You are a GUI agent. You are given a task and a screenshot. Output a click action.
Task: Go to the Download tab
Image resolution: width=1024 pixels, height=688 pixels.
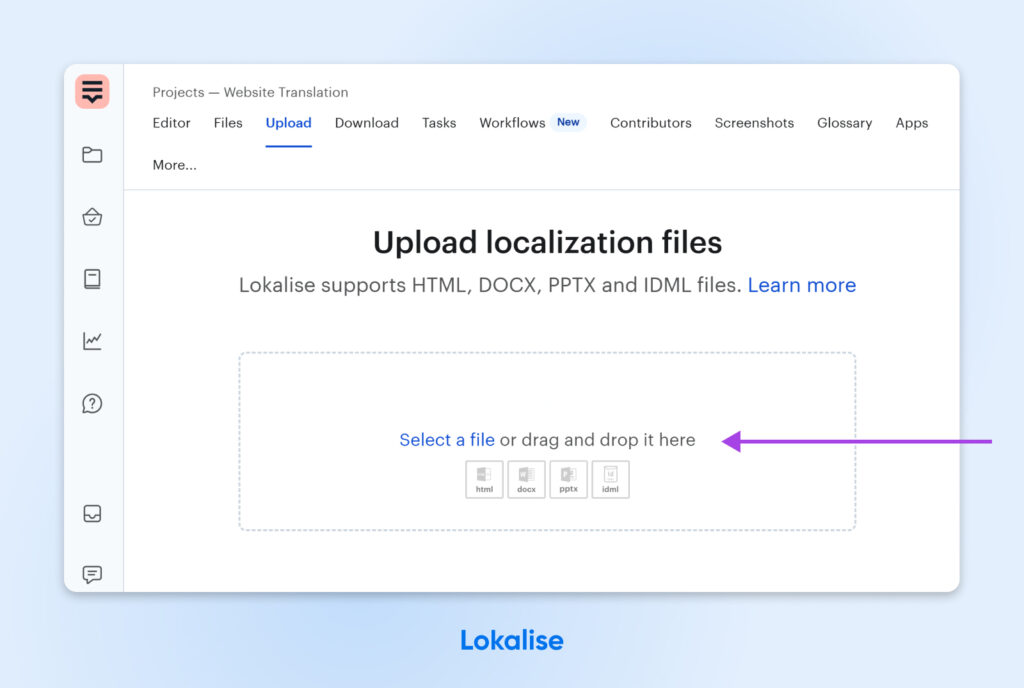pyautogui.click(x=366, y=123)
